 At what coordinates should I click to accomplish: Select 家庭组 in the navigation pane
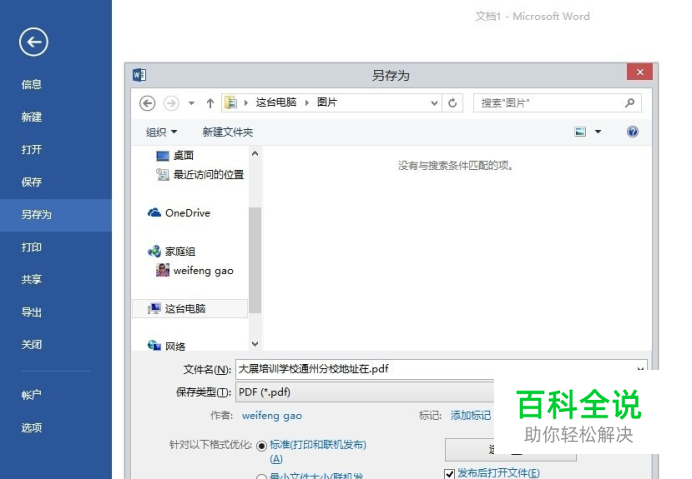(180, 252)
